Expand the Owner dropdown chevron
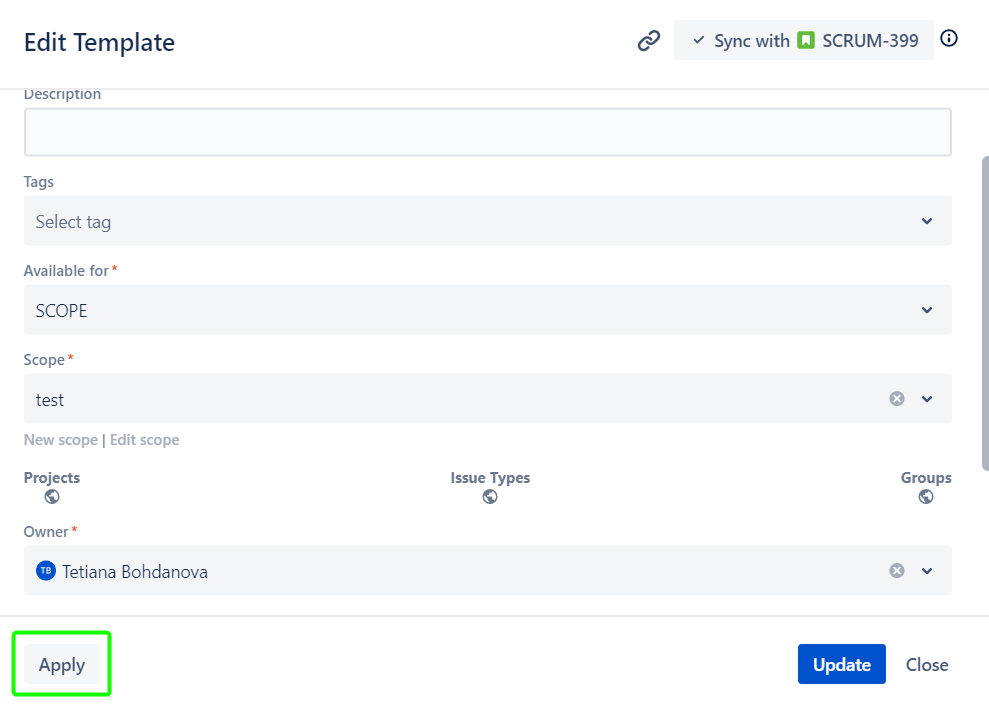 coord(926,571)
